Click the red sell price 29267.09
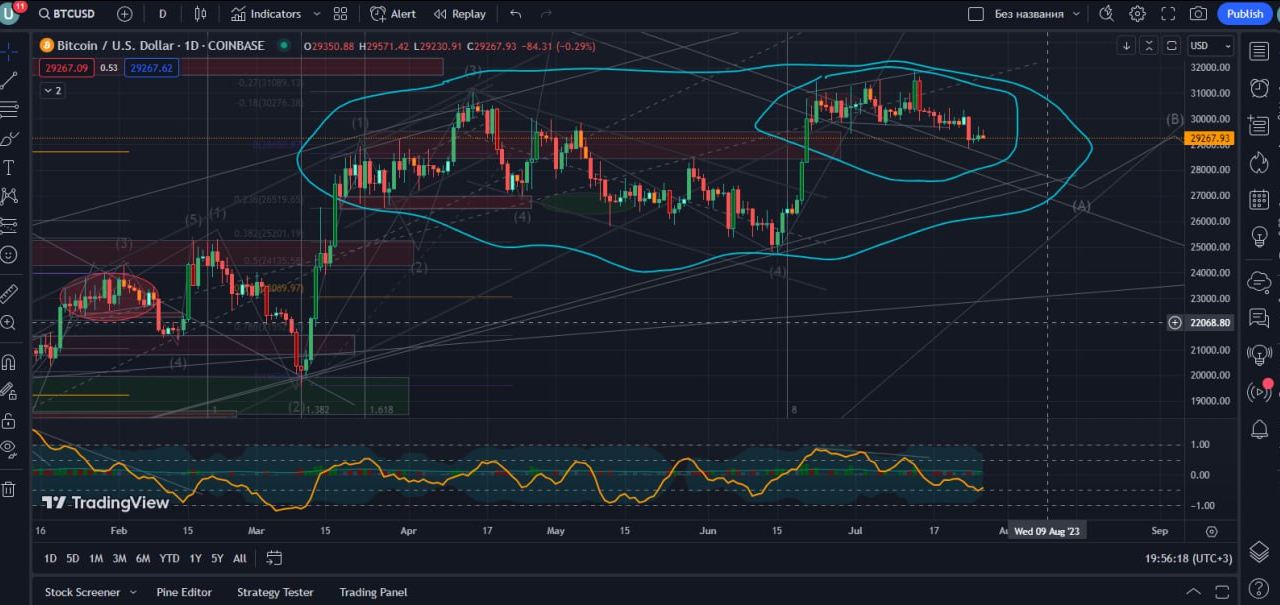 click(67, 68)
